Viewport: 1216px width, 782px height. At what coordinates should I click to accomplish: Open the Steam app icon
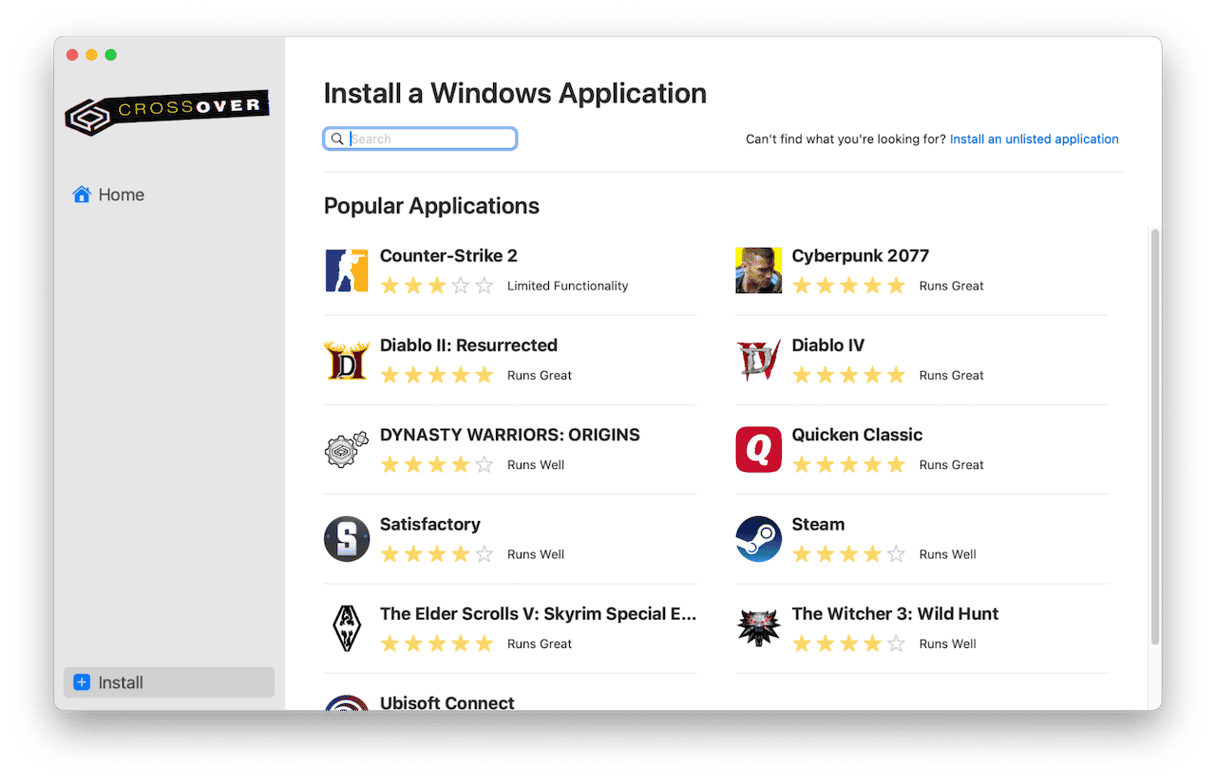point(758,539)
